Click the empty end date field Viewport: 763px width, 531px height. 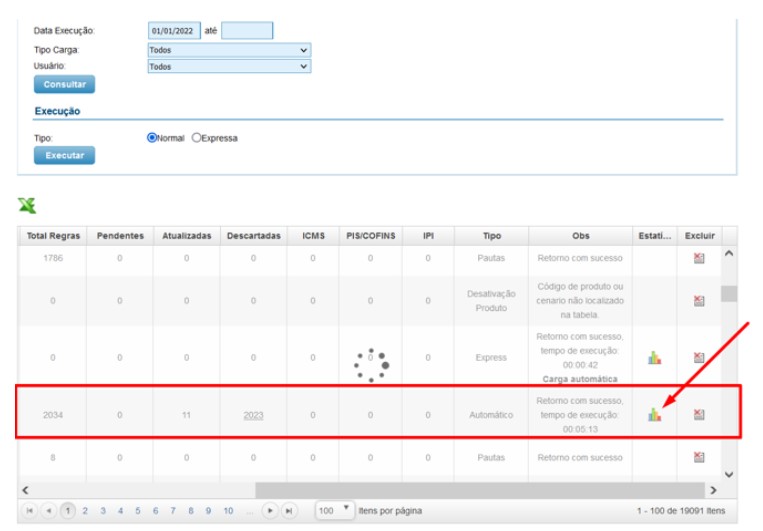247,31
